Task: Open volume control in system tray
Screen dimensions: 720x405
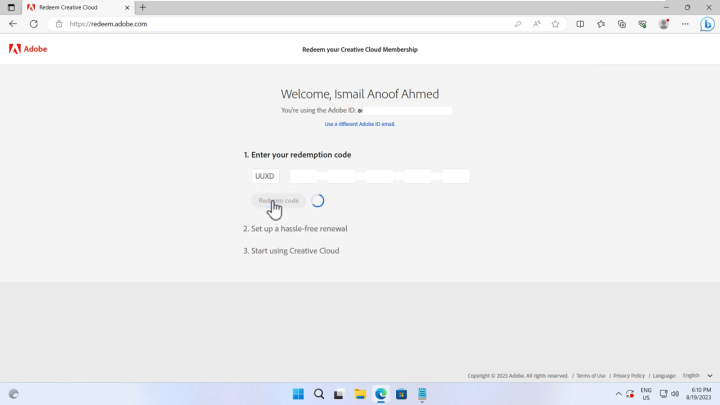Action: [x=675, y=394]
